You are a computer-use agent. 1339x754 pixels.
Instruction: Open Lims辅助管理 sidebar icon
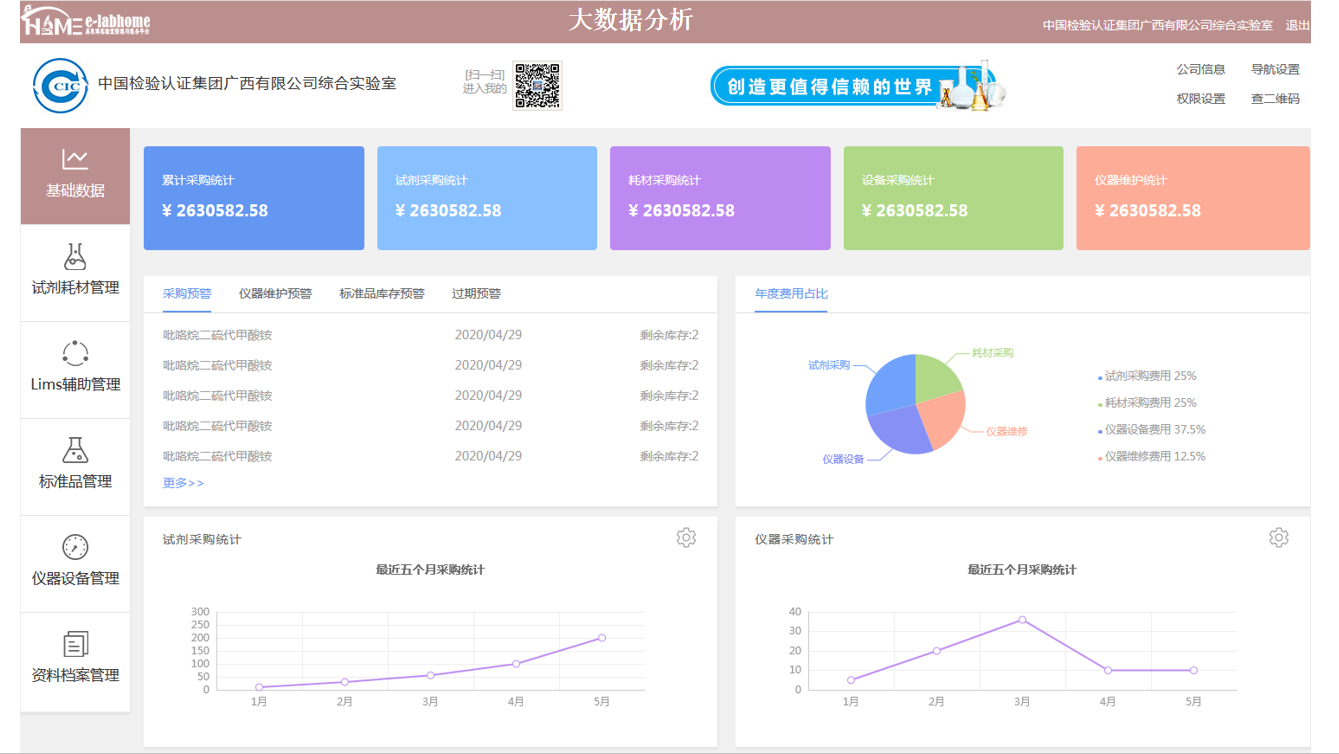(x=75, y=354)
